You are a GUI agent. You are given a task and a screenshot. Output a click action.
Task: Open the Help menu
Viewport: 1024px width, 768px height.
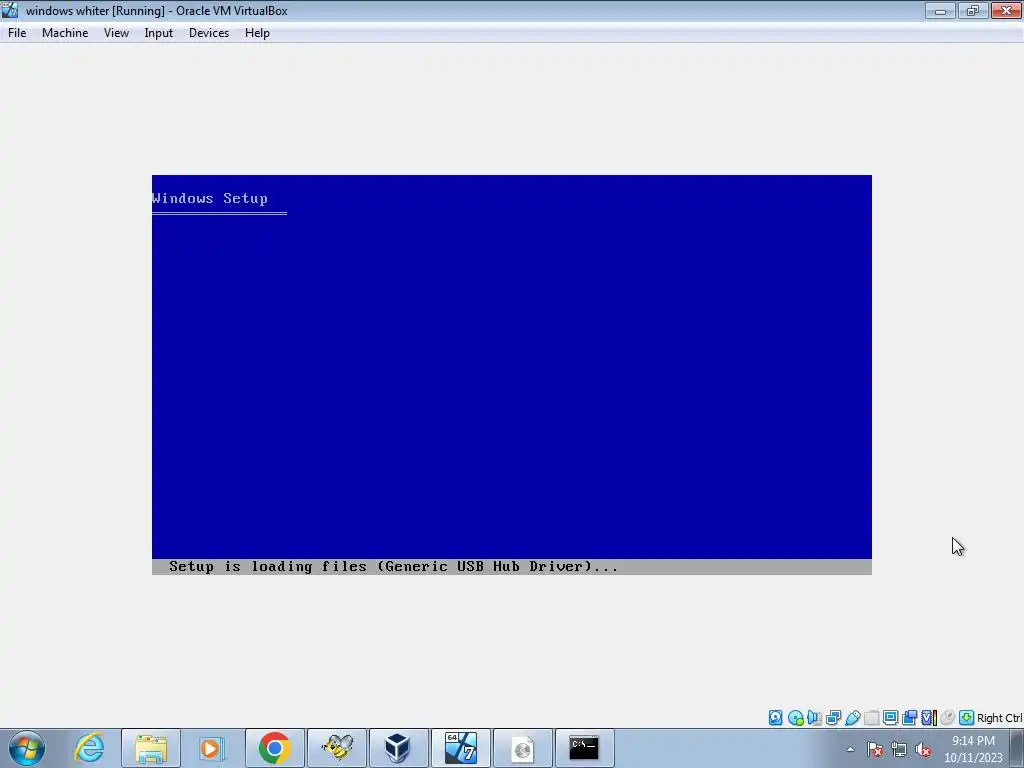(257, 33)
